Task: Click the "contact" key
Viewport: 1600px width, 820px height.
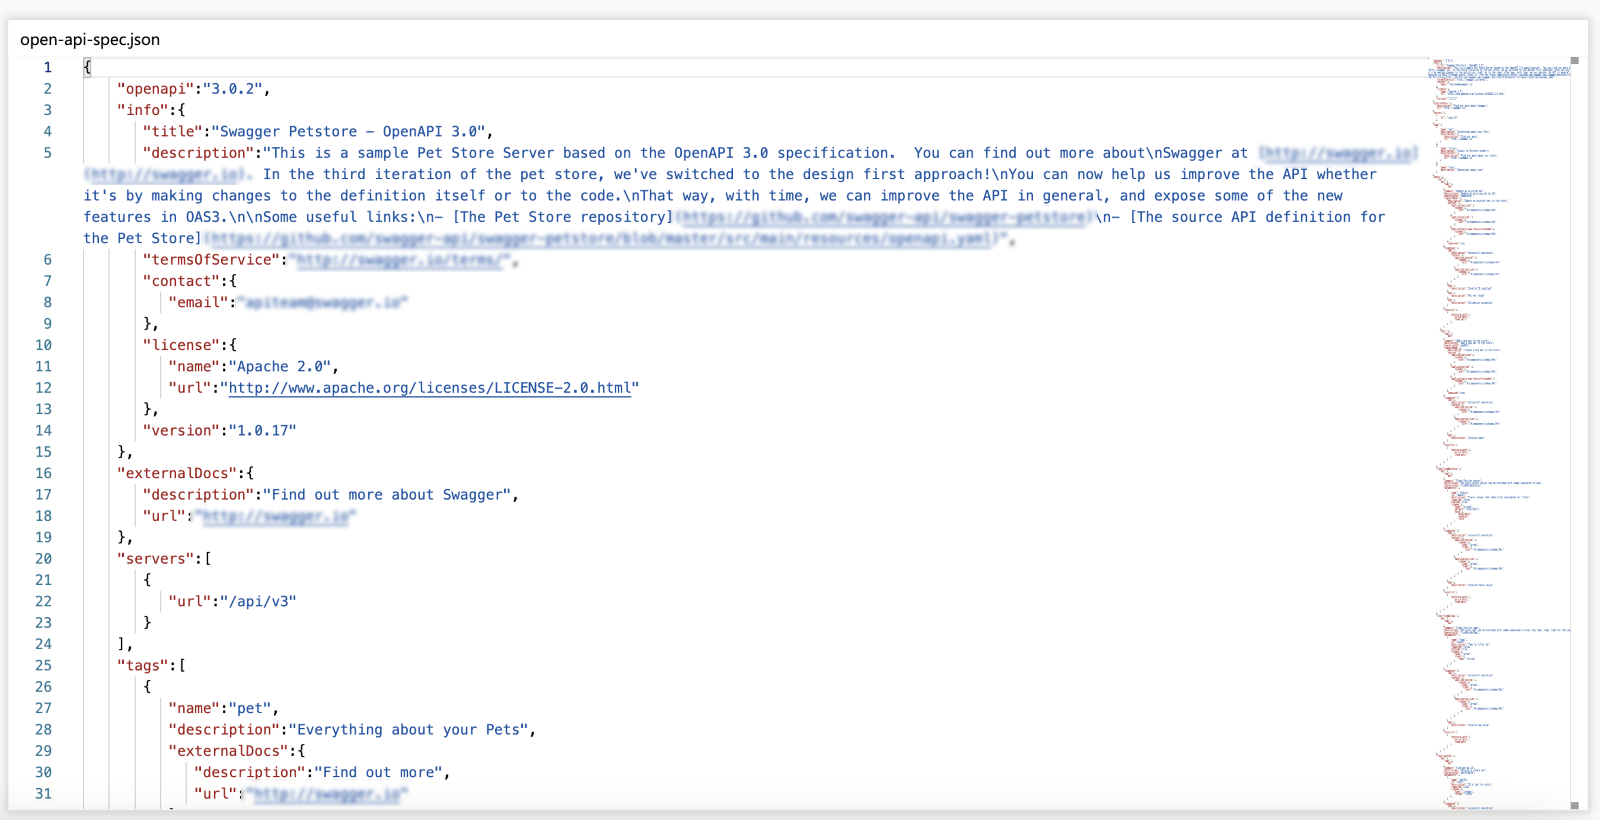Action: tap(182, 281)
